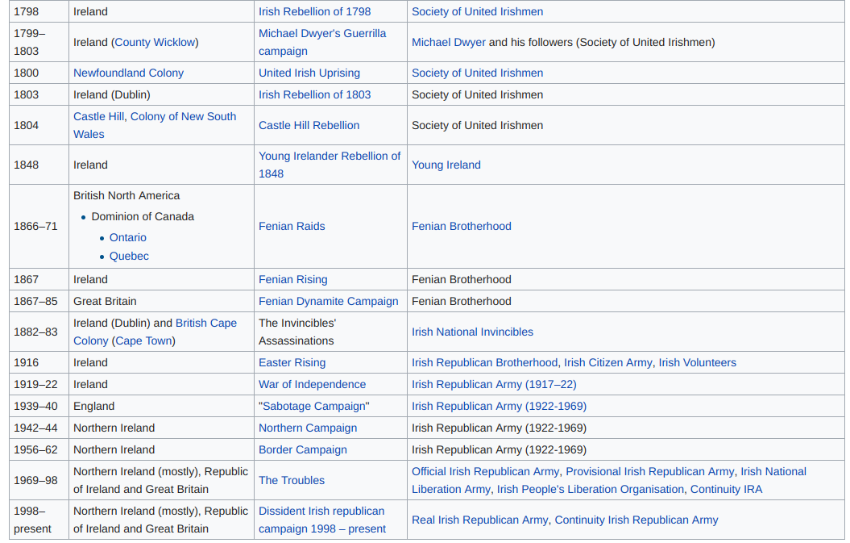This screenshot has width=850, height=543.
Task: Click Irish Republican Army (1917–22) link
Action: pos(494,384)
